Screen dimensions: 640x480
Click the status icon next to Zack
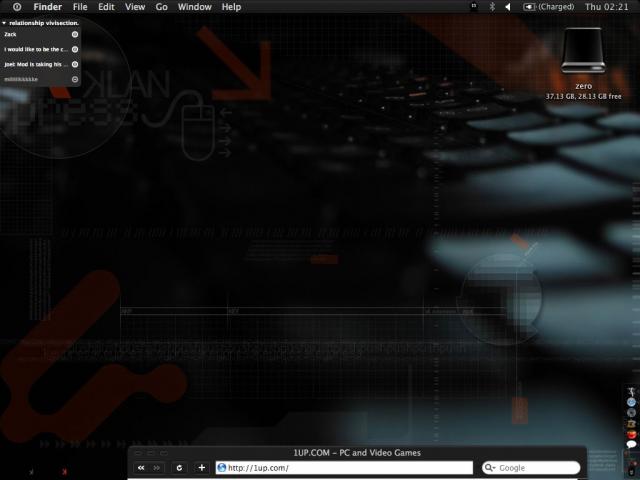point(75,34)
